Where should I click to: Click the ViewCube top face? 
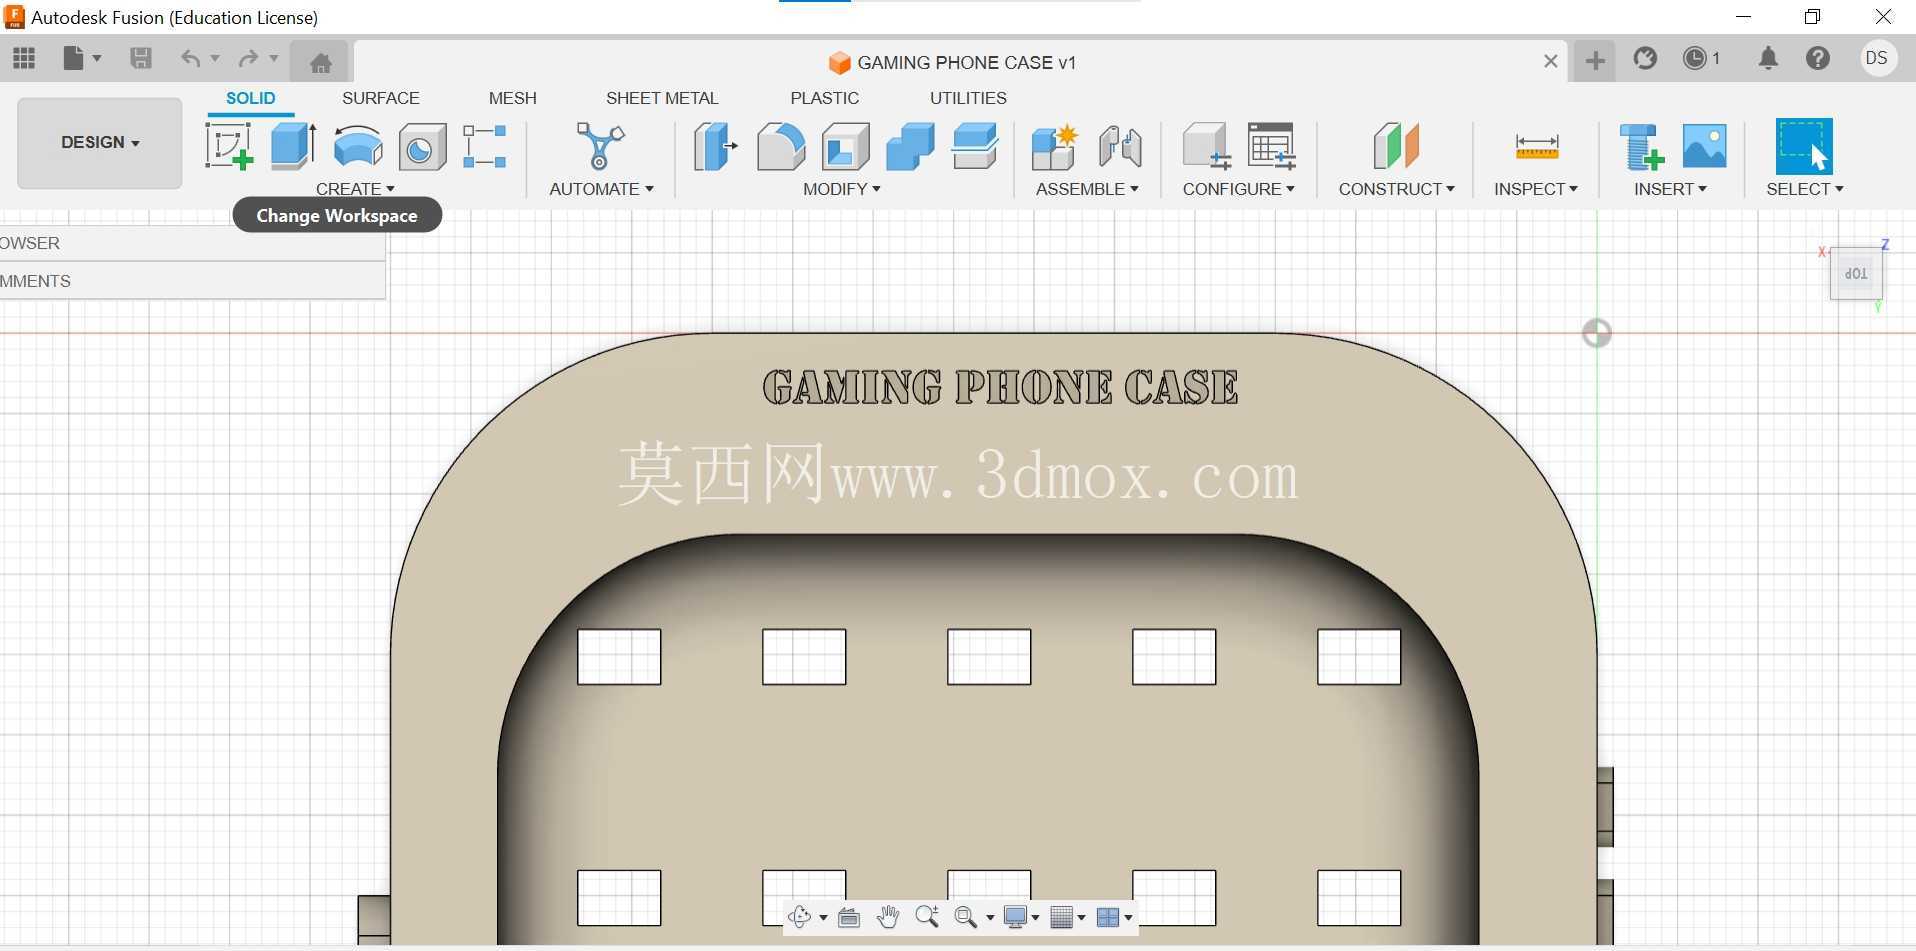[1856, 273]
